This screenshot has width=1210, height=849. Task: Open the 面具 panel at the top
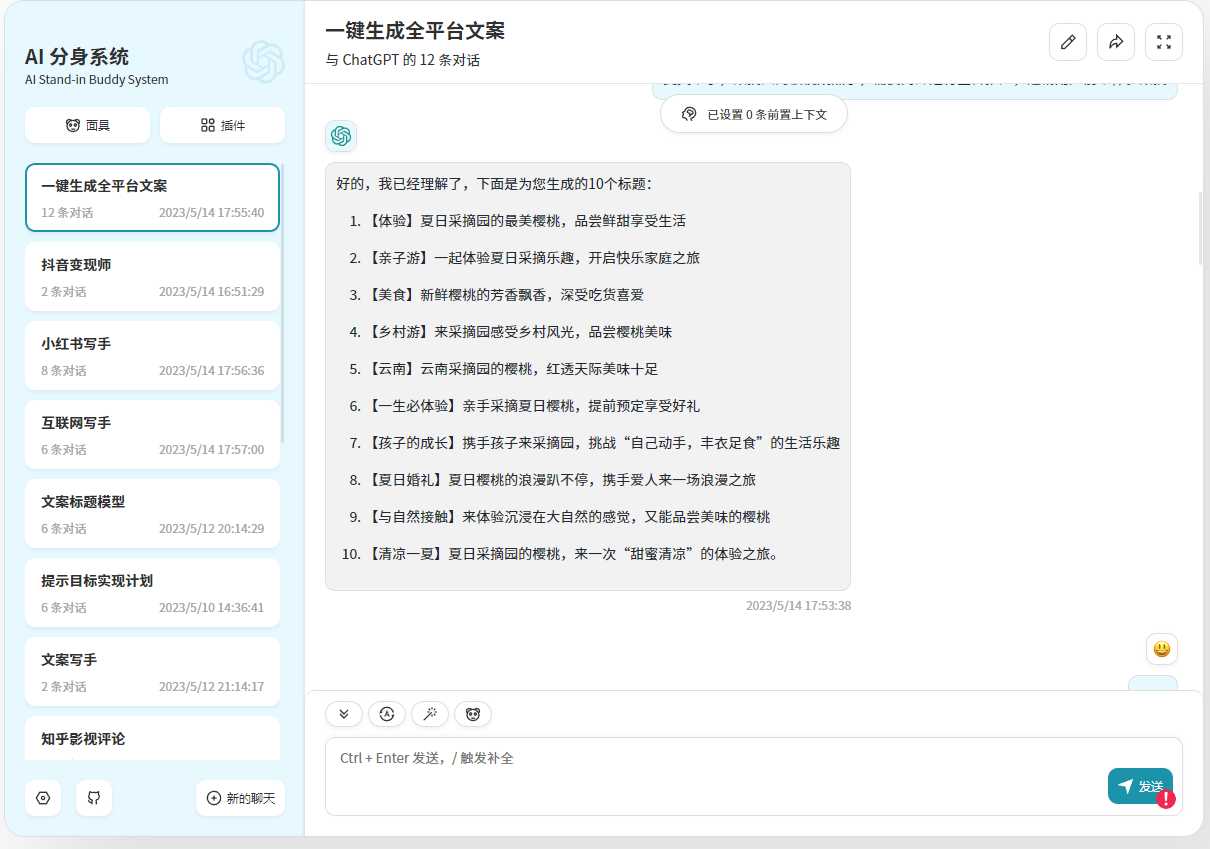pos(87,124)
